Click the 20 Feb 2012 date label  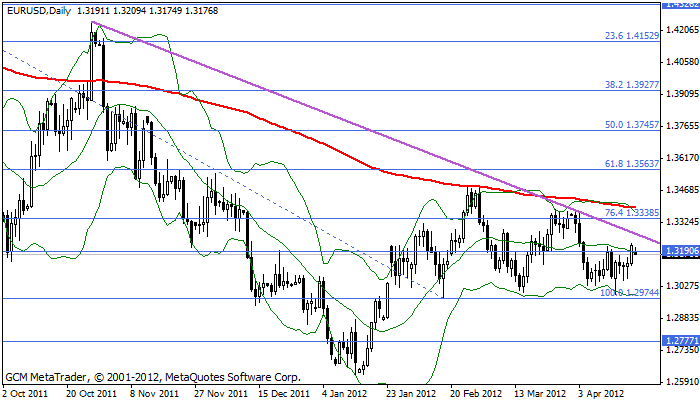[x=476, y=394]
